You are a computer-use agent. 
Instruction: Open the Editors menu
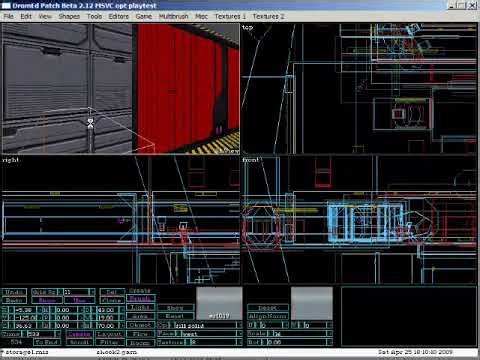point(118,16)
